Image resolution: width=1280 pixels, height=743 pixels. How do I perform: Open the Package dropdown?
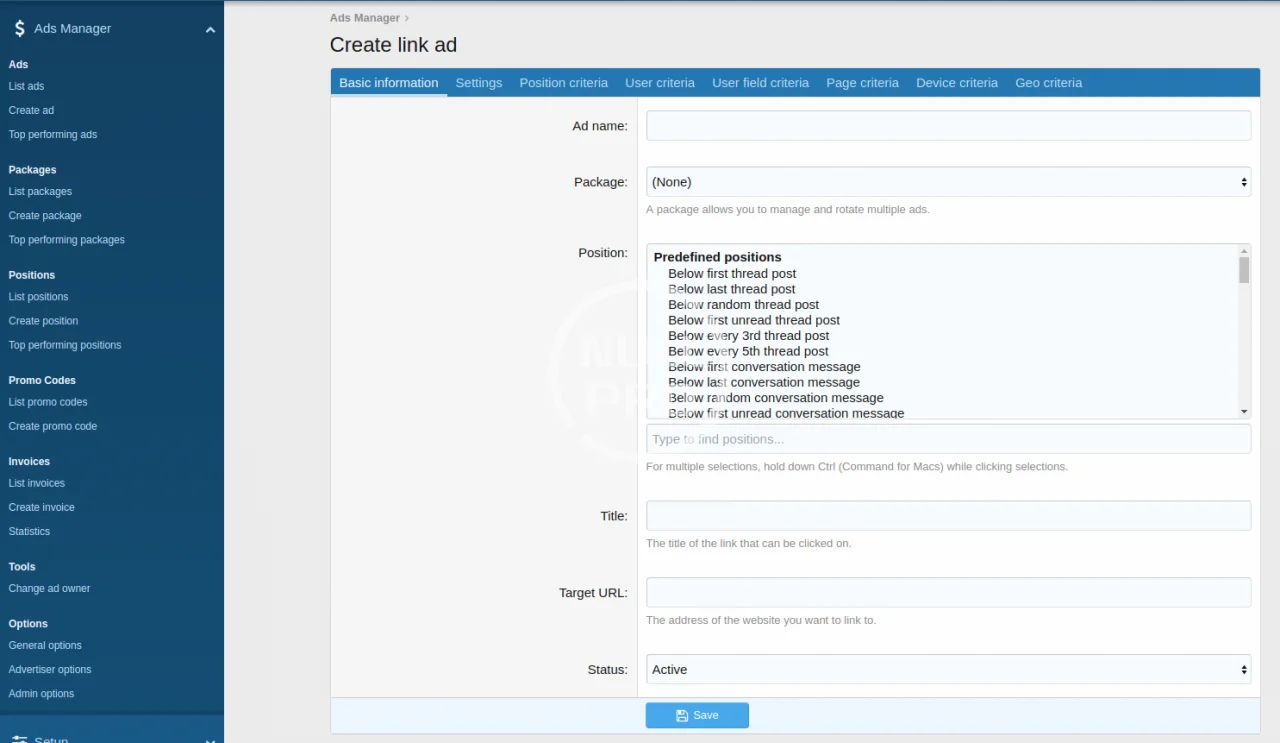click(x=947, y=182)
